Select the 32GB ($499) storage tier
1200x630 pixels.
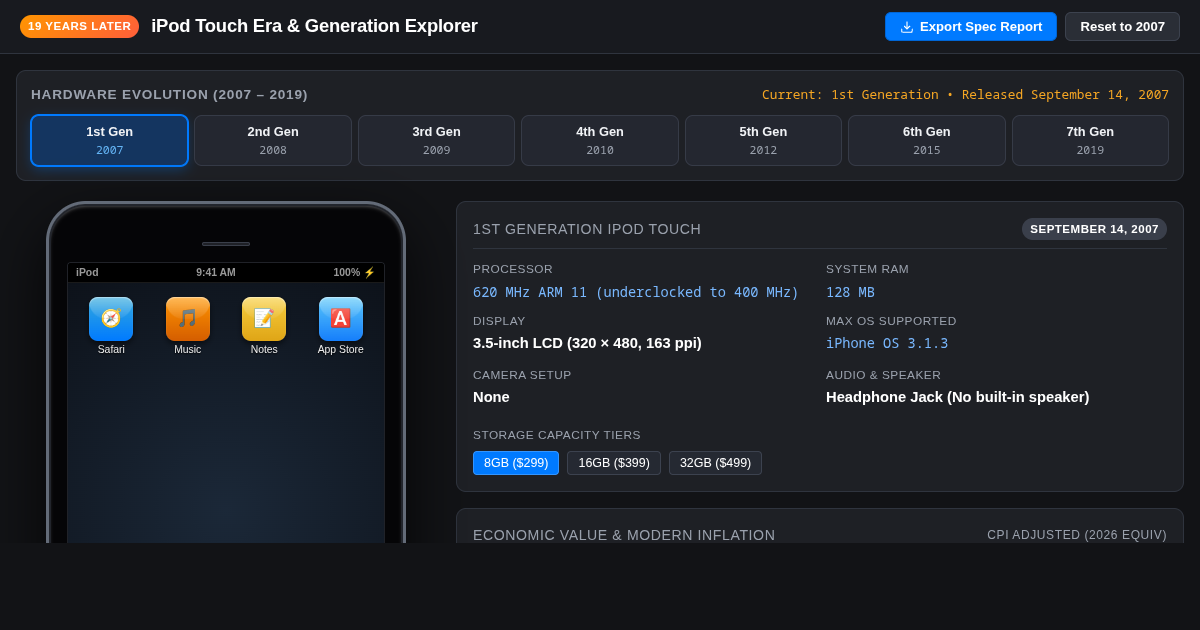(715, 463)
